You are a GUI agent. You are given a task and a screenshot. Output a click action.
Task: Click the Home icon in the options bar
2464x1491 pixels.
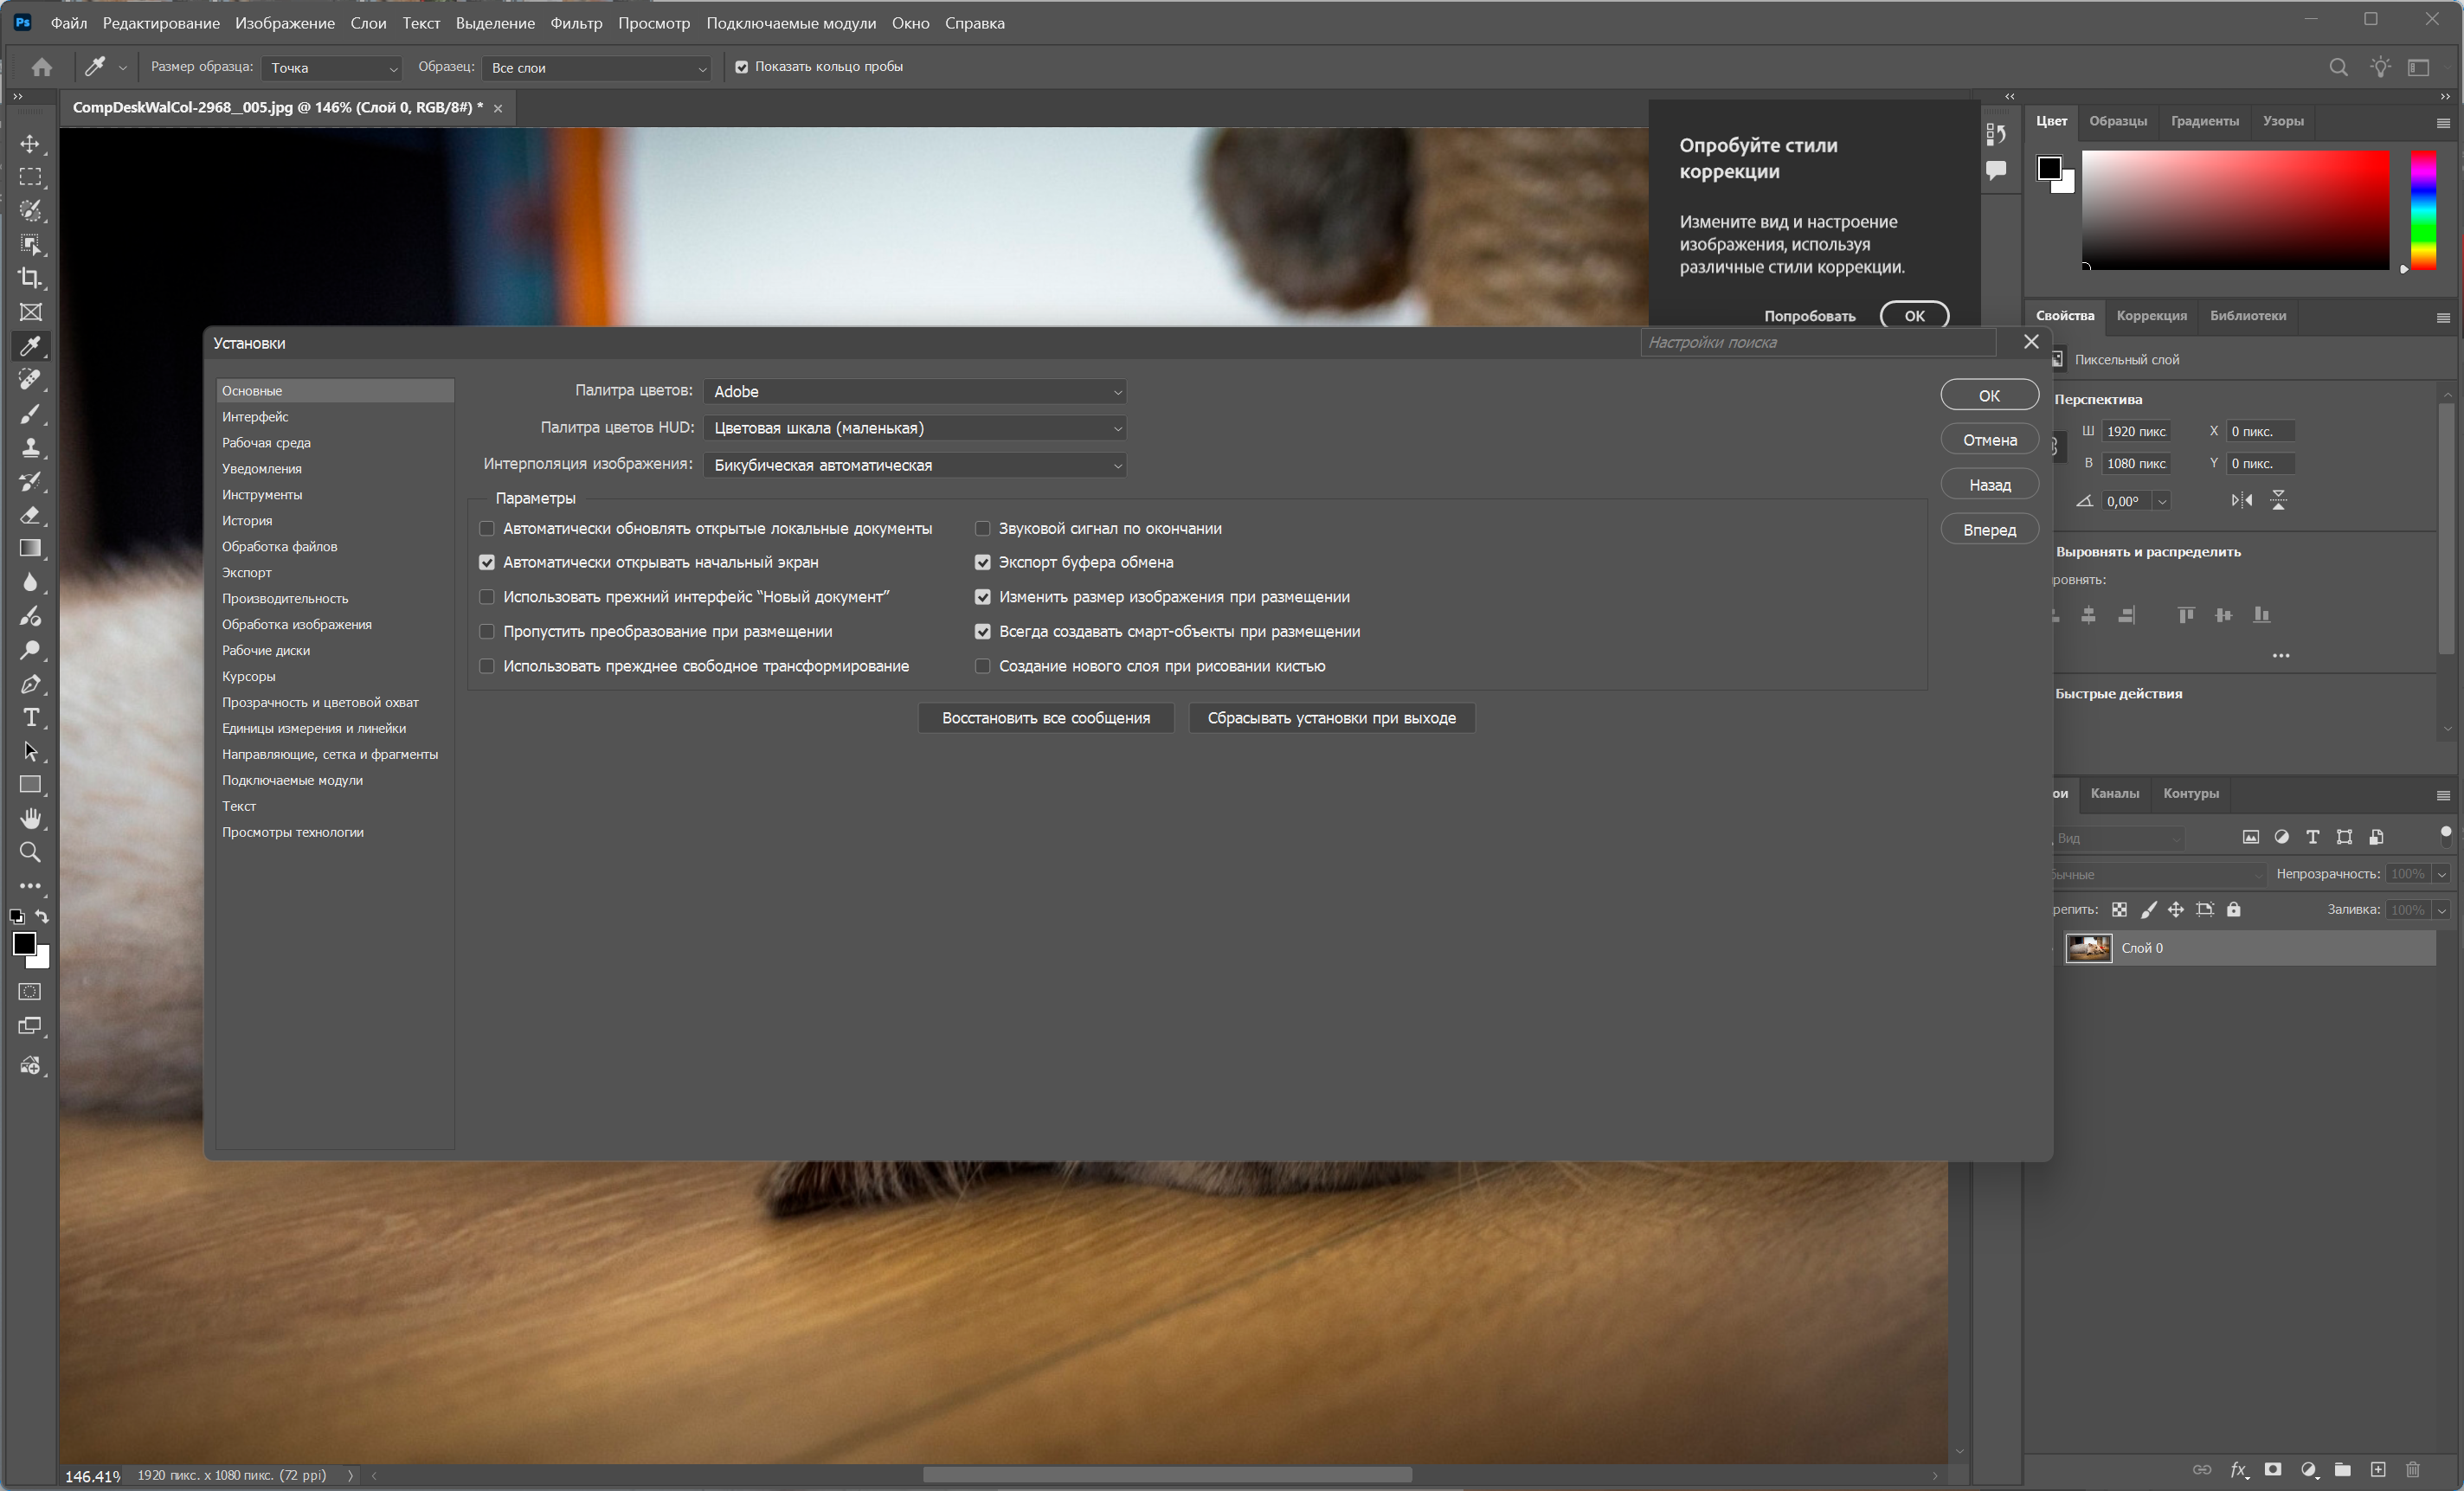(x=42, y=67)
